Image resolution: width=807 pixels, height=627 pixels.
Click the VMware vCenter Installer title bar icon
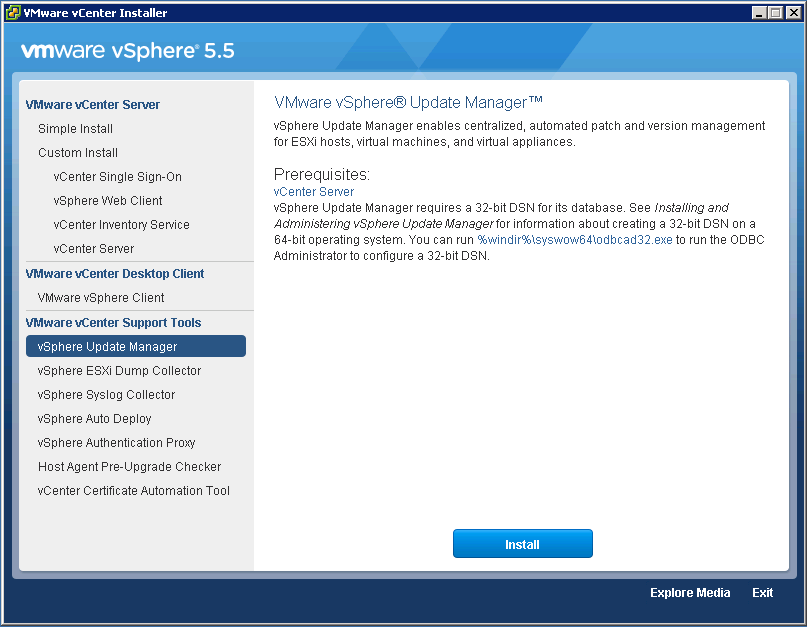coord(12,12)
